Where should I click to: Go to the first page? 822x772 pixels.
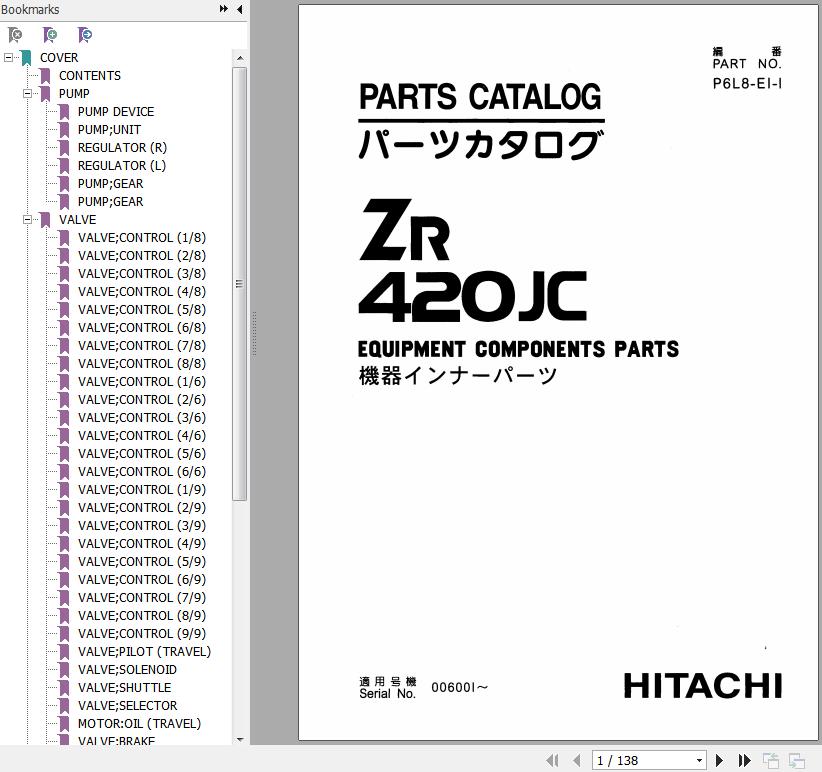click(x=553, y=760)
